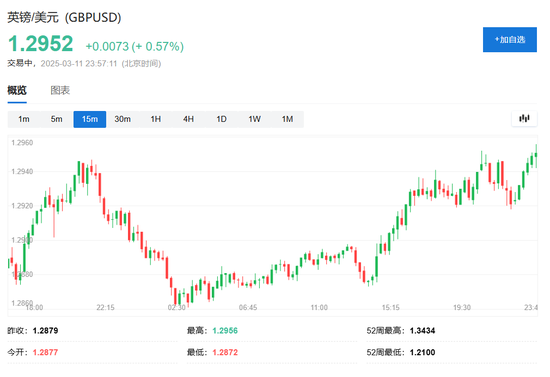Switch to the 概览 tab
Image resolution: width=550 pixels, height=377 pixels.
click(17, 90)
